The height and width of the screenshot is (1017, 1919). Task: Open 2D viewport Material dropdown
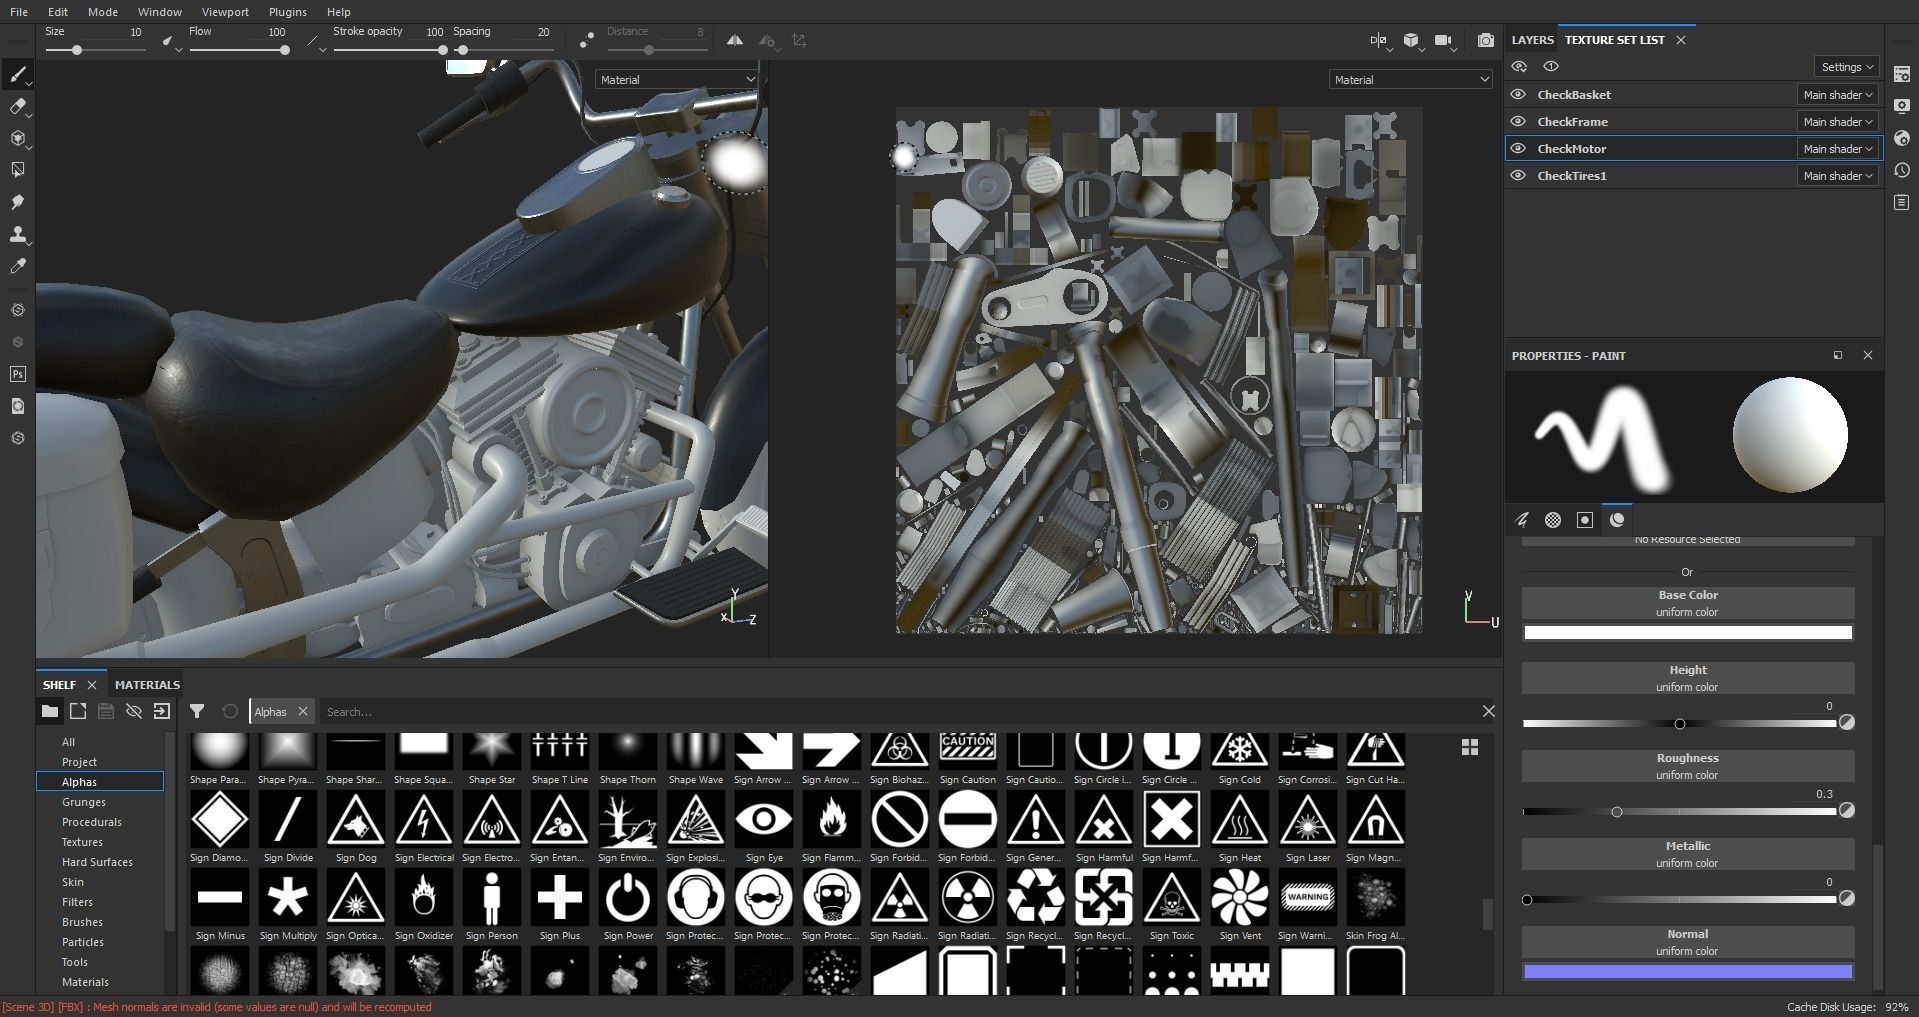[1410, 79]
